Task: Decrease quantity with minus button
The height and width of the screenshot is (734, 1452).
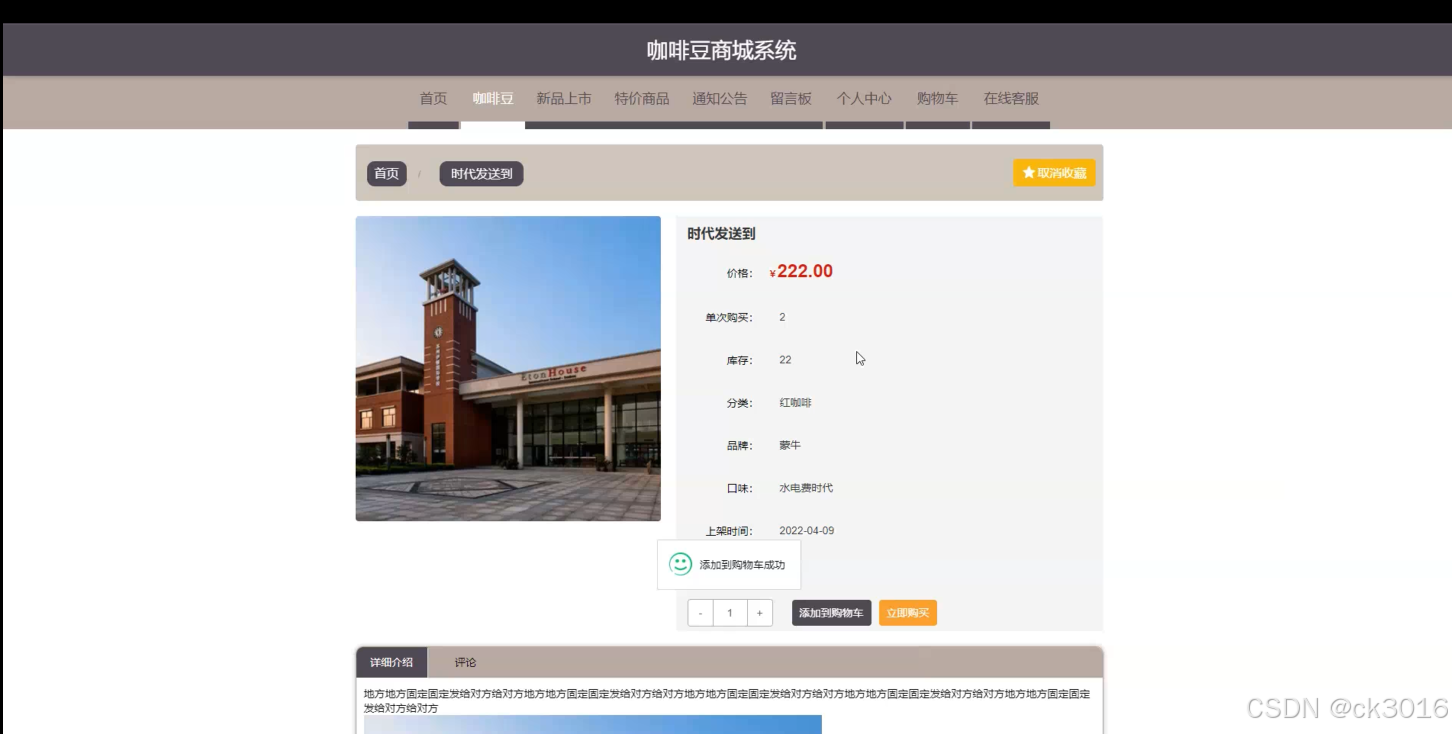Action: click(700, 613)
